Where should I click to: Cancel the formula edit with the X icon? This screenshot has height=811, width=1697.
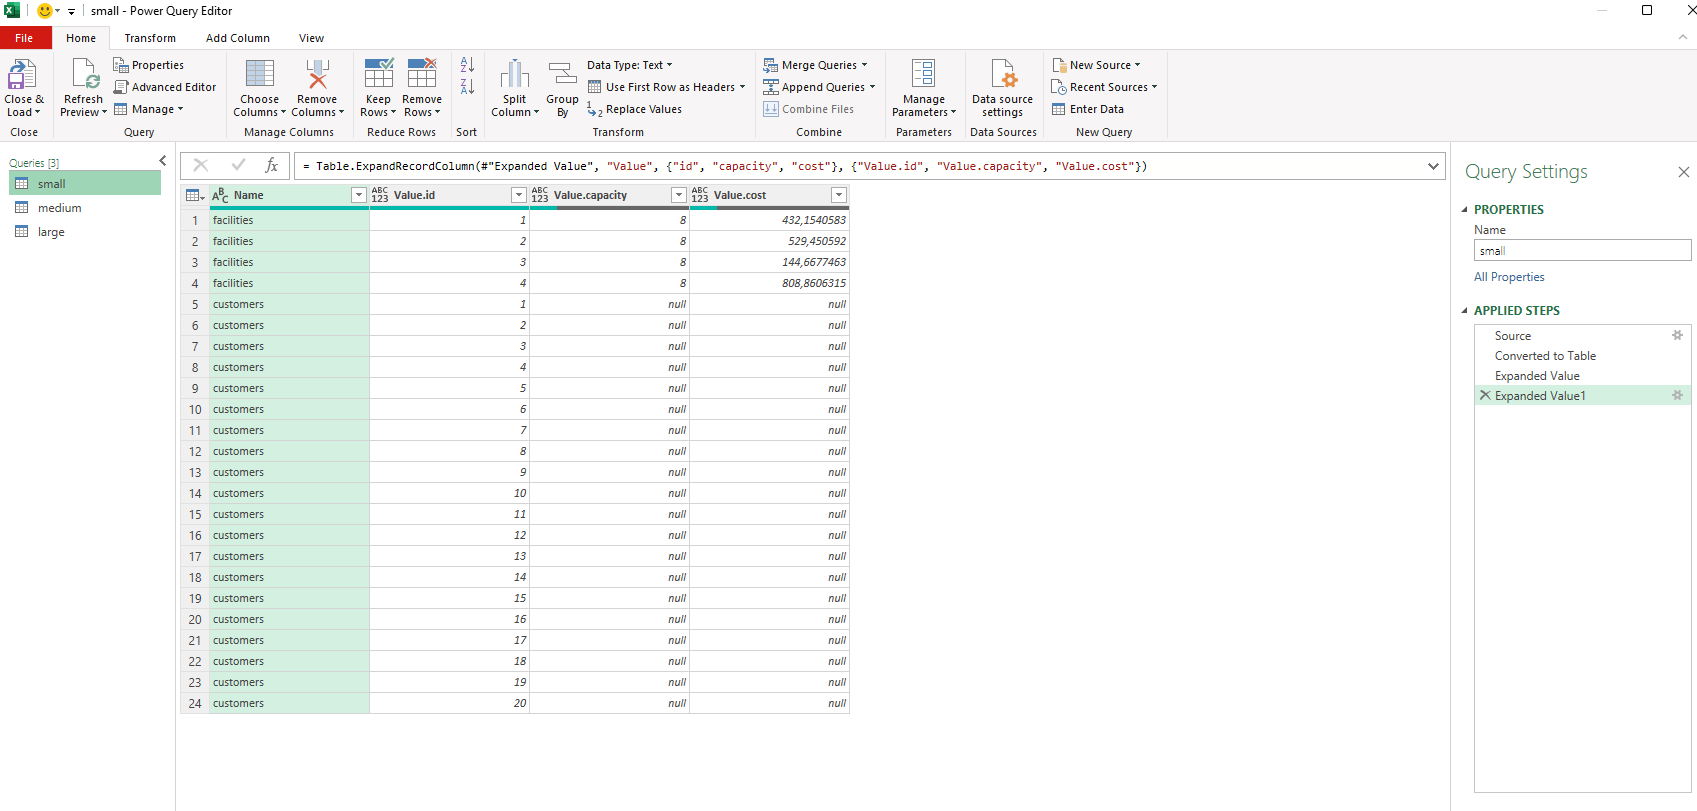coord(201,166)
